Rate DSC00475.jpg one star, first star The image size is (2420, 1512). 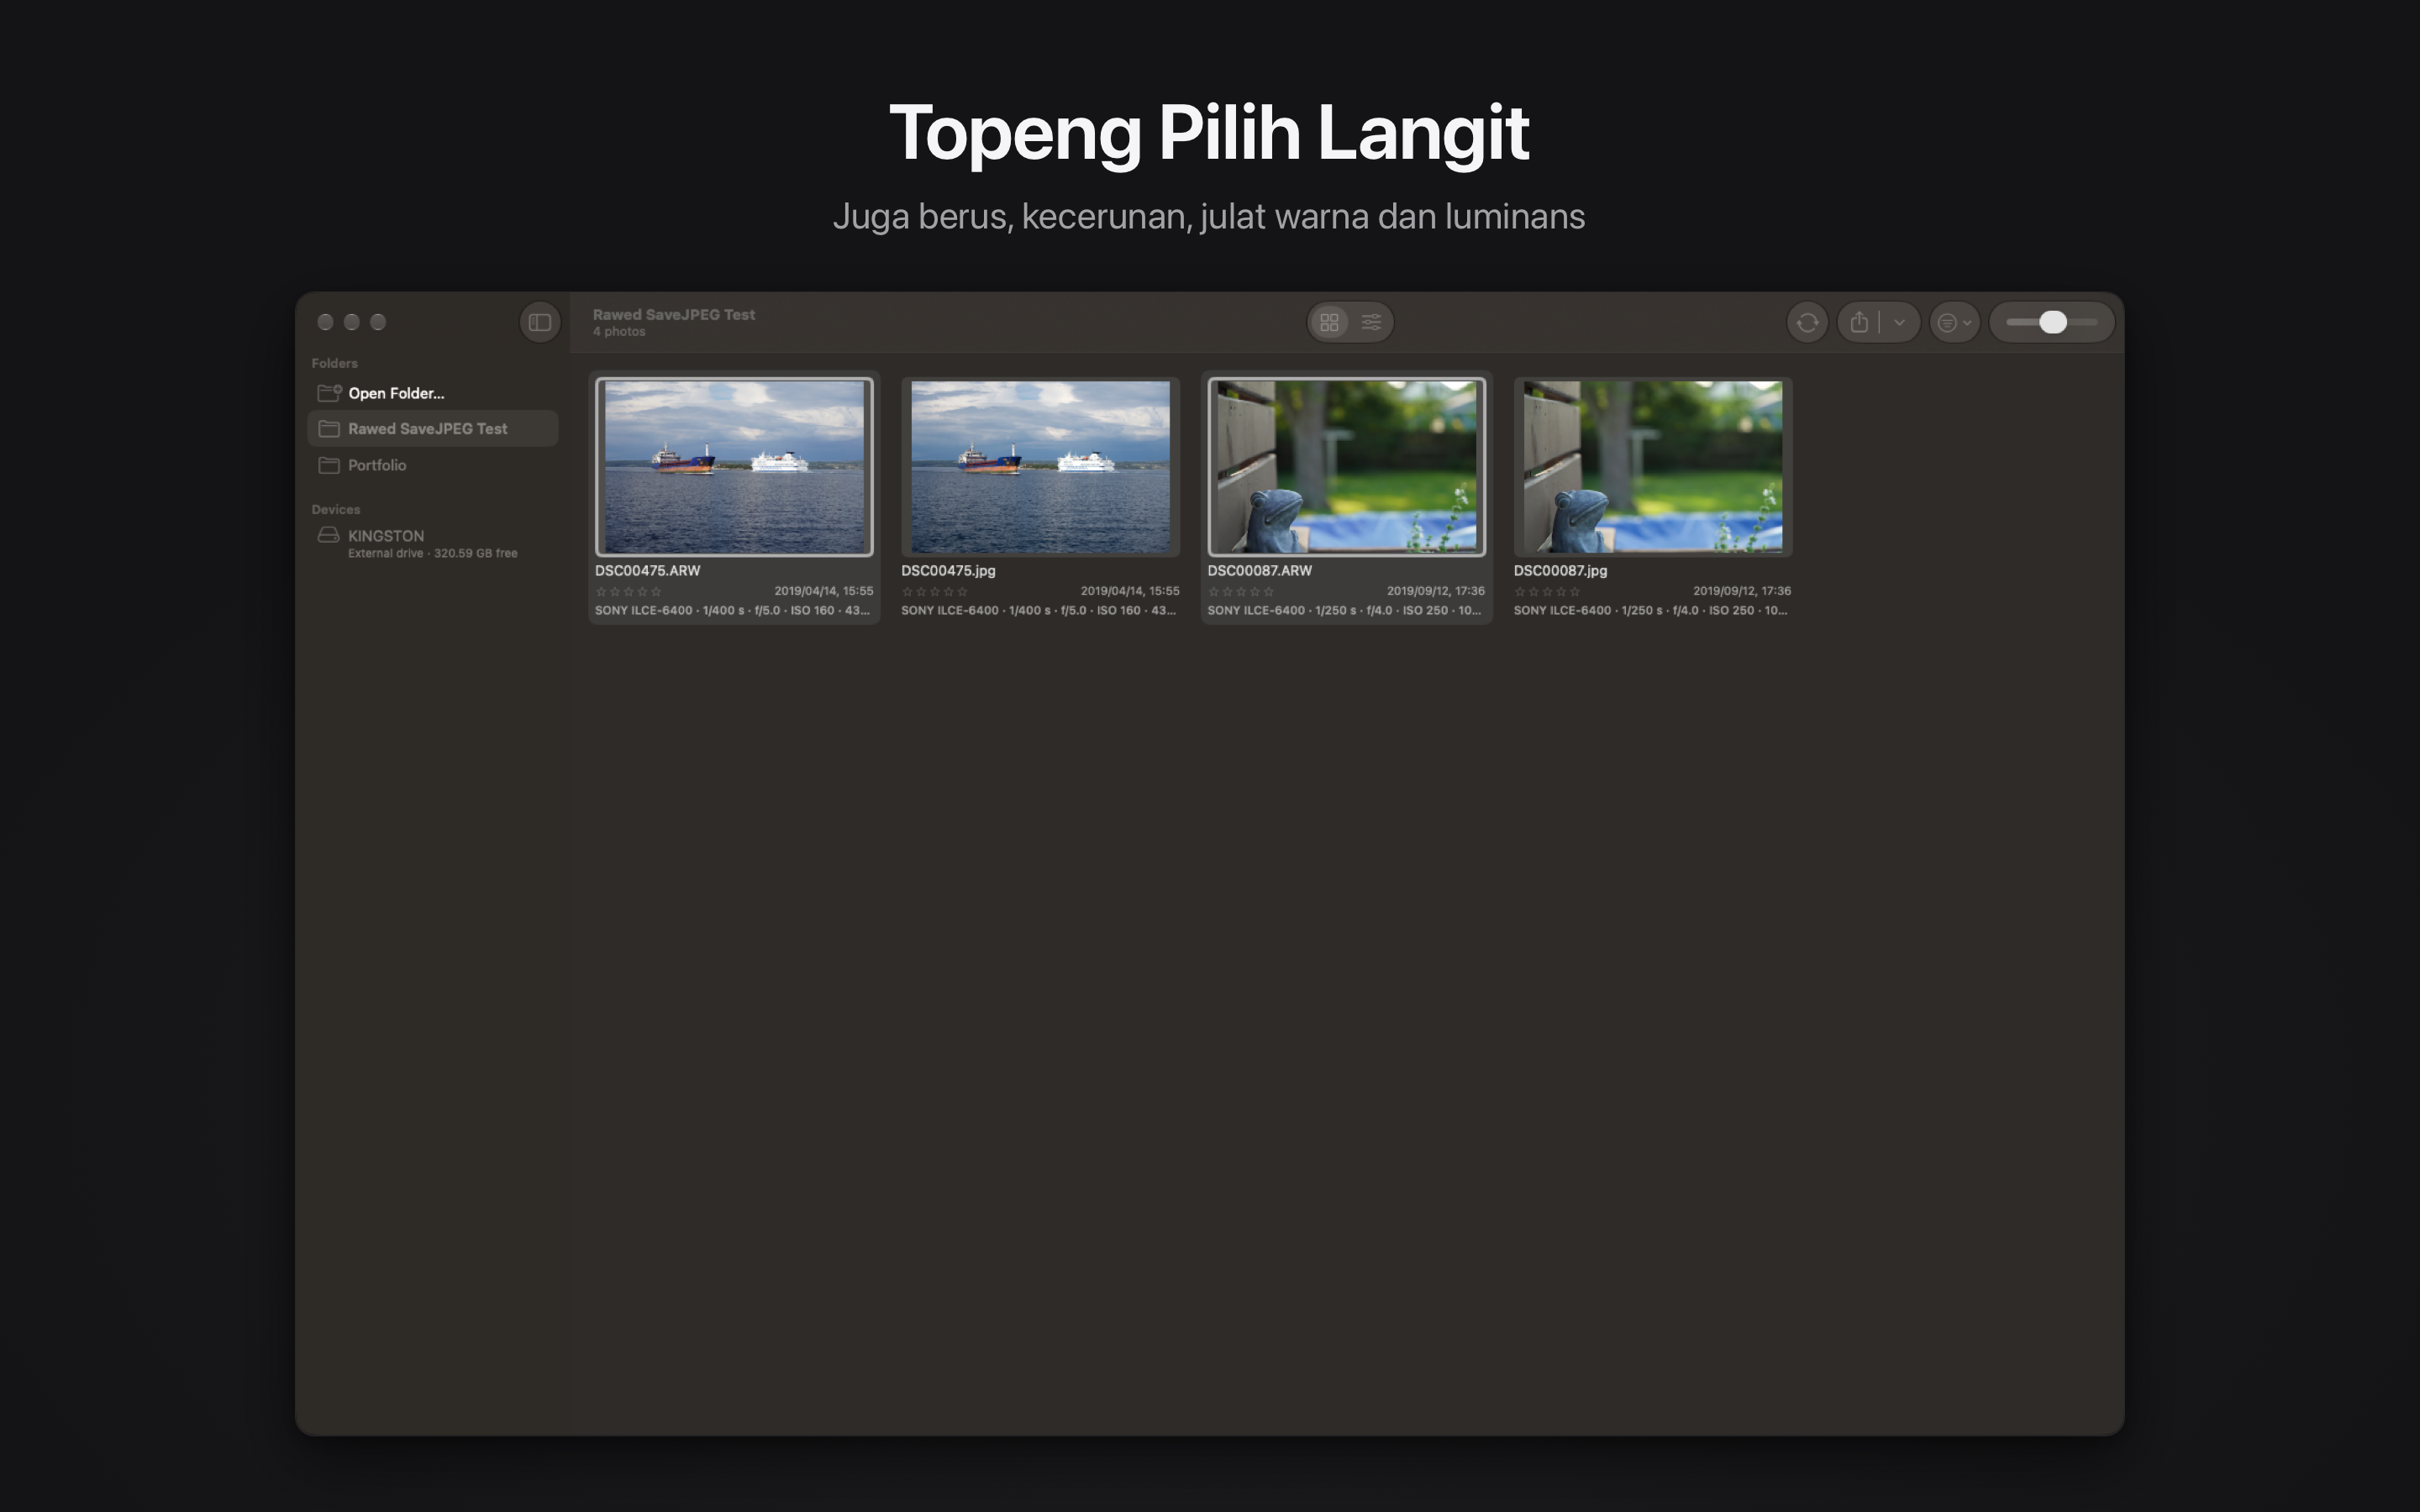(907, 592)
